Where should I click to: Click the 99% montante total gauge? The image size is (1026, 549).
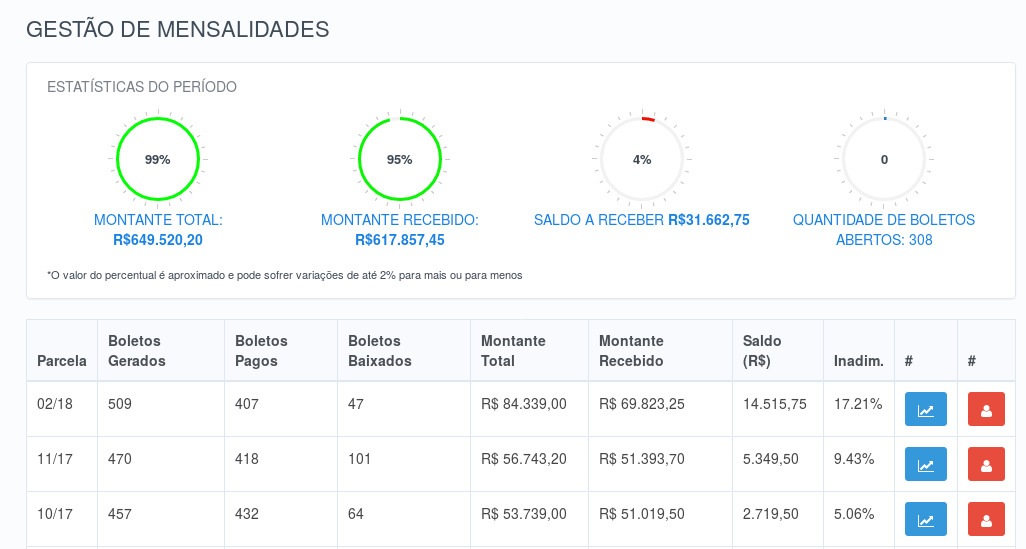pyautogui.click(x=158, y=159)
